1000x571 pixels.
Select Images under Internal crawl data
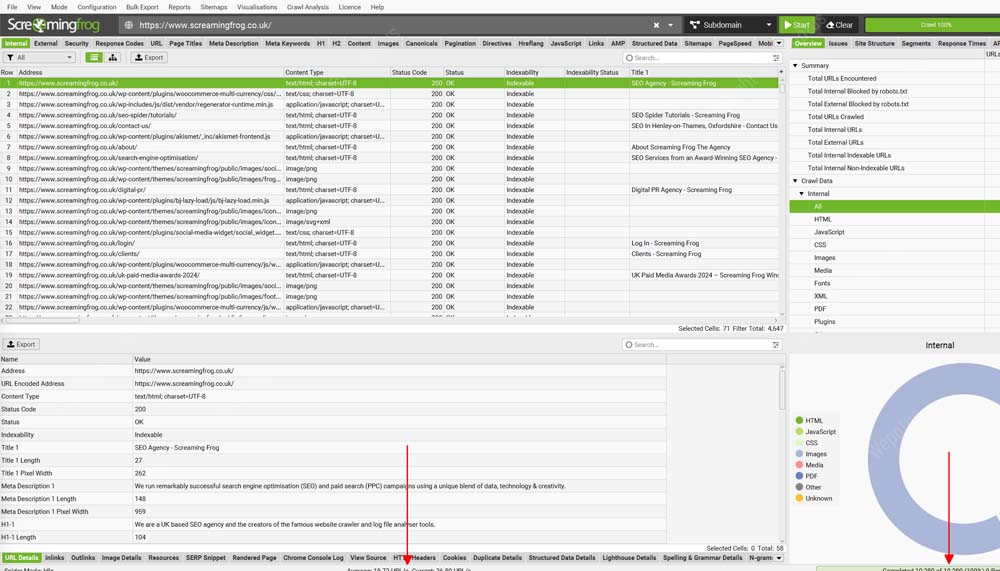pos(824,258)
